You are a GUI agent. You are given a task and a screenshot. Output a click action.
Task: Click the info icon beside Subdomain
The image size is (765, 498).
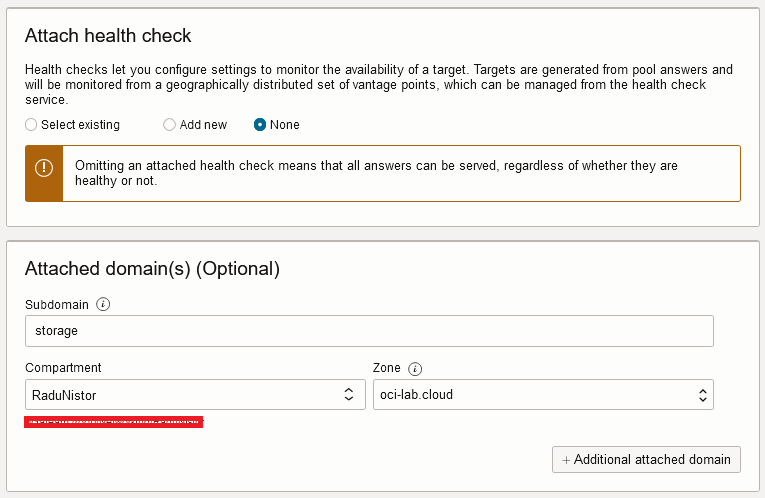(x=103, y=304)
